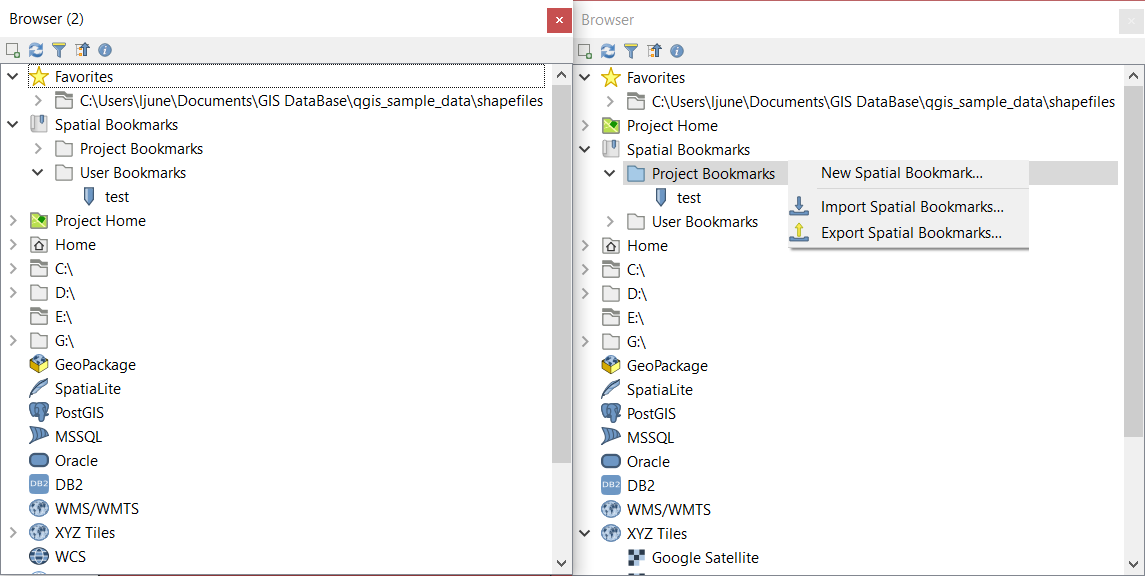Click Refresh icon in Browser (2) toolbar
The height and width of the screenshot is (576, 1145).
click(36, 50)
